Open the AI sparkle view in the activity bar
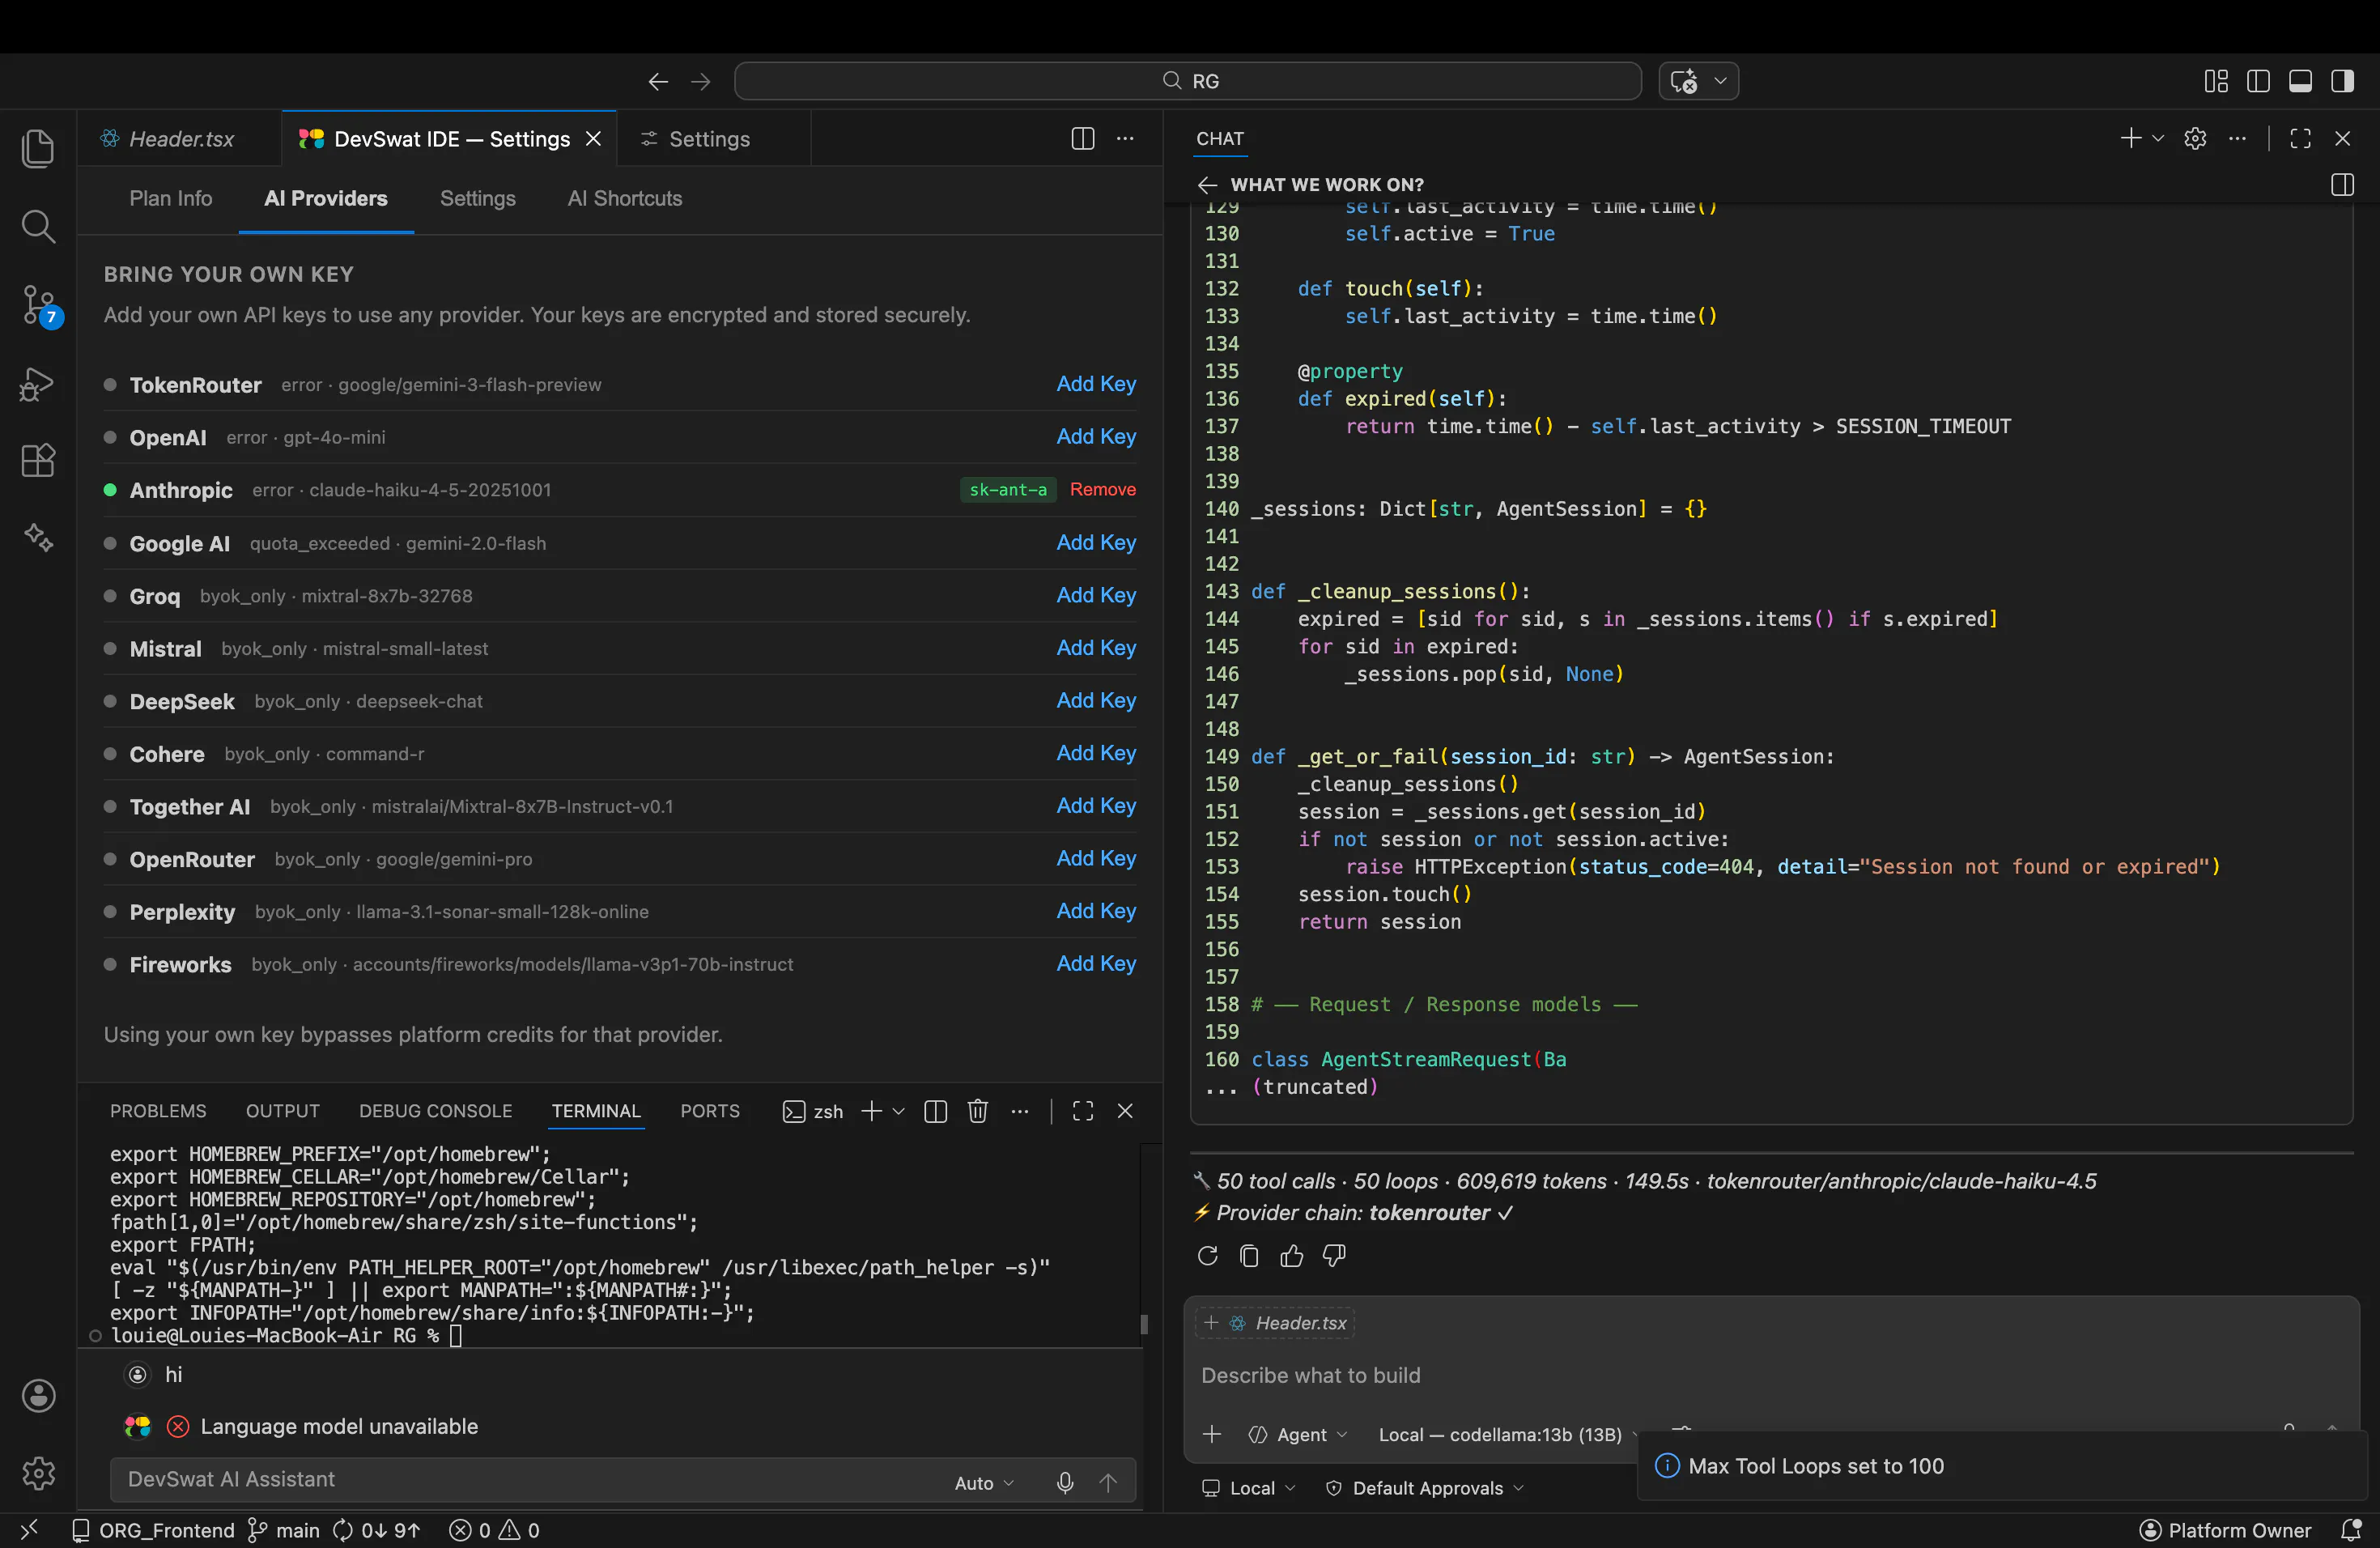This screenshot has height=1548, width=2380. 38,537
